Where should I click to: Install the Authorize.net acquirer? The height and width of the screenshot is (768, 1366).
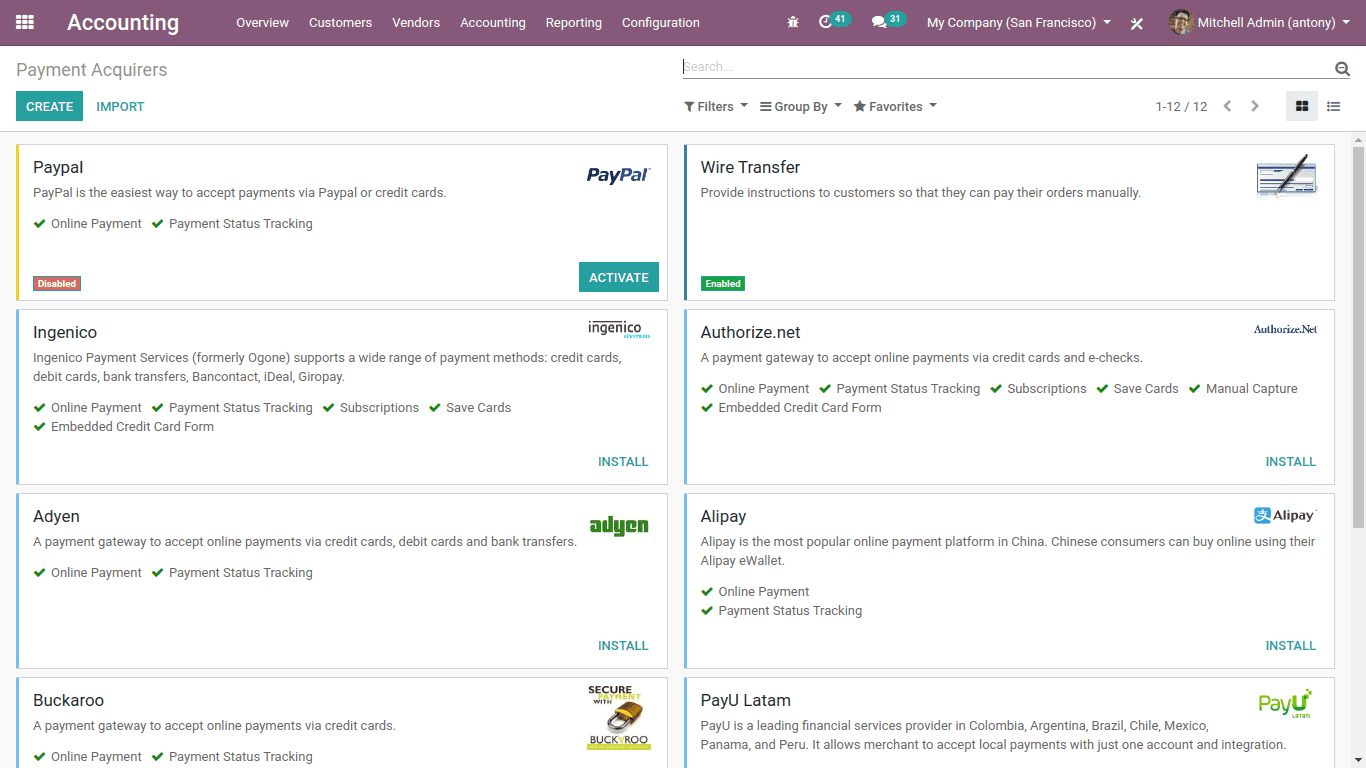pos(1291,461)
